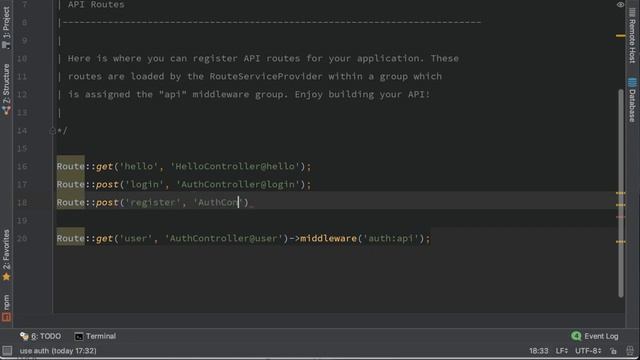Click line number 19 in the gutter
The height and width of the screenshot is (360, 640).
(x=22, y=220)
